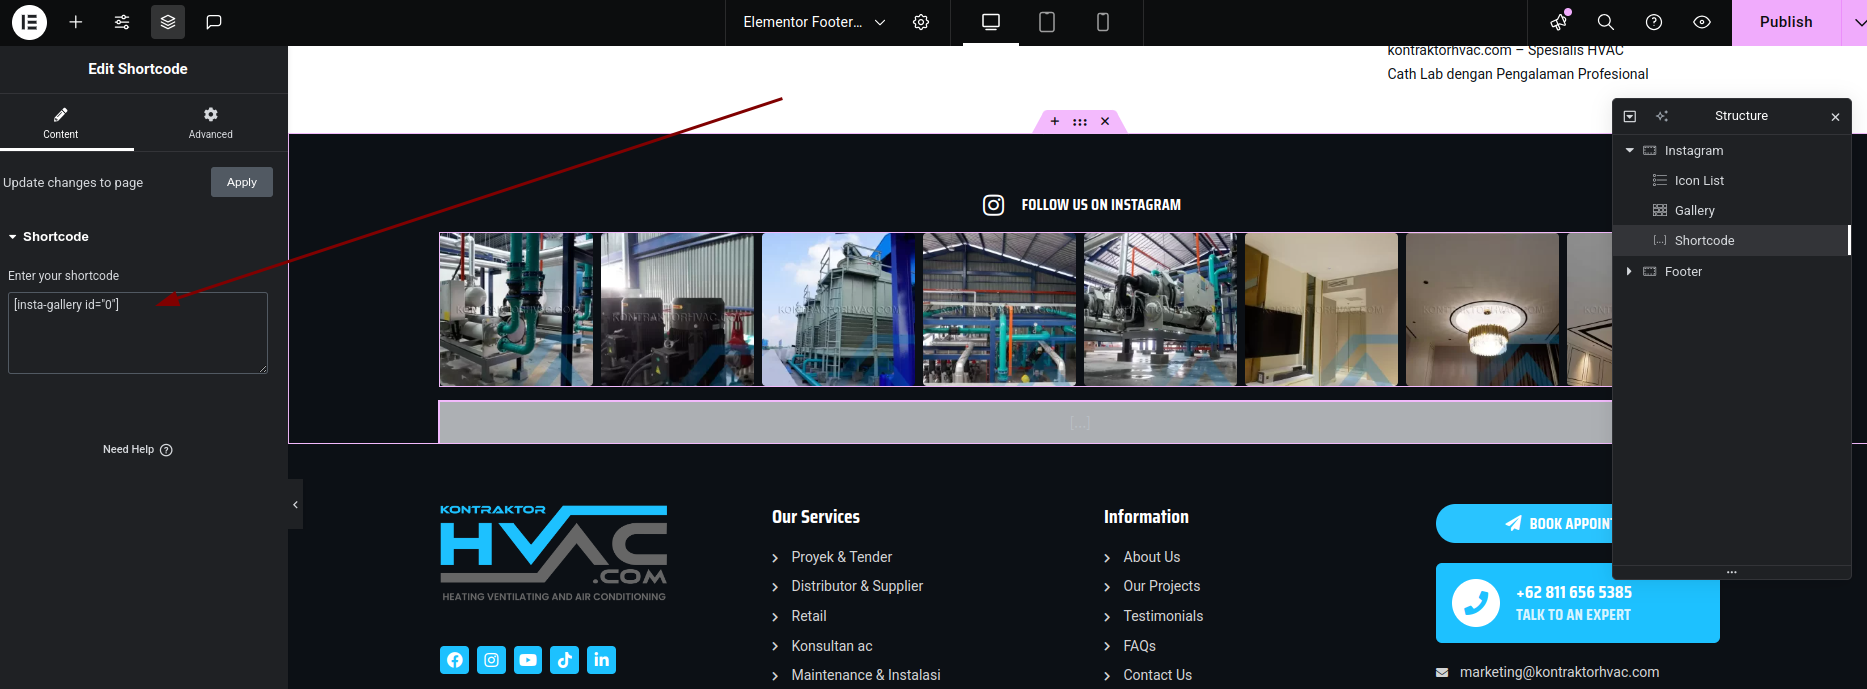1867x689 pixels.
Task: Open the Finder search icon
Action: click(1606, 22)
